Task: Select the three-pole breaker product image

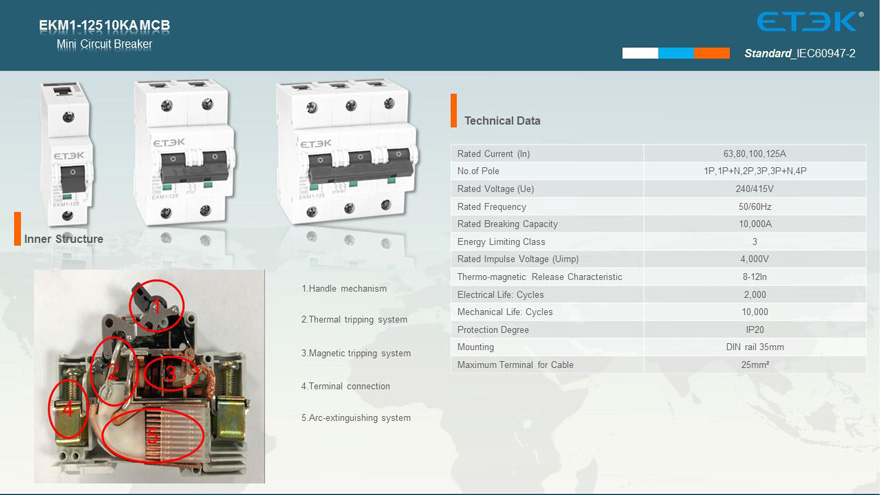Action: 347,150
